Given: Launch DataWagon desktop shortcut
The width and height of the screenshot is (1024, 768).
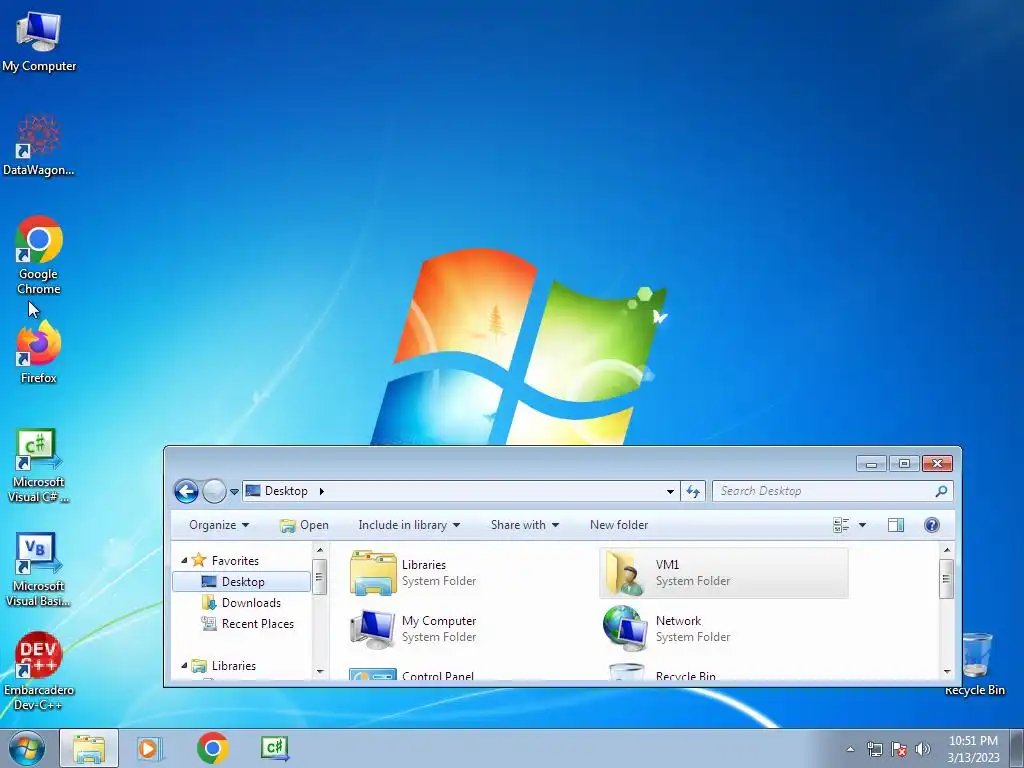Looking at the screenshot, I should [39, 145].
